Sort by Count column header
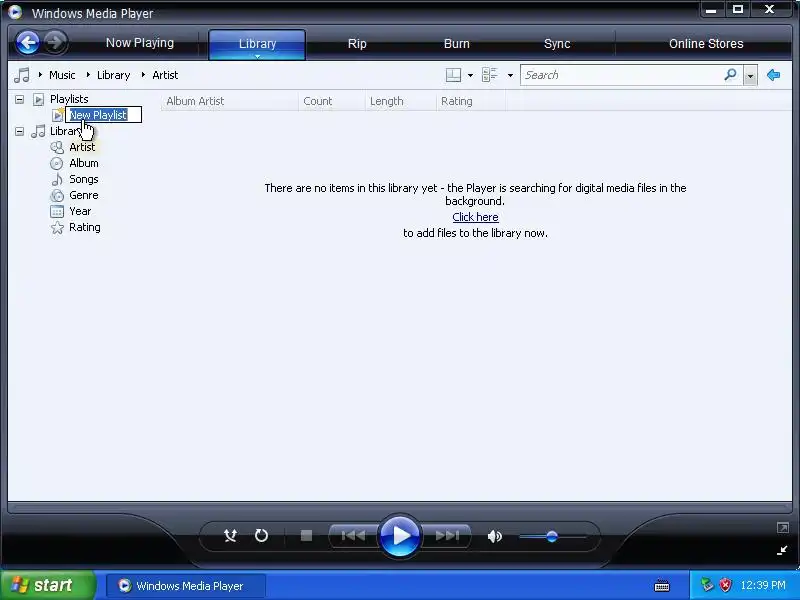 332,101
